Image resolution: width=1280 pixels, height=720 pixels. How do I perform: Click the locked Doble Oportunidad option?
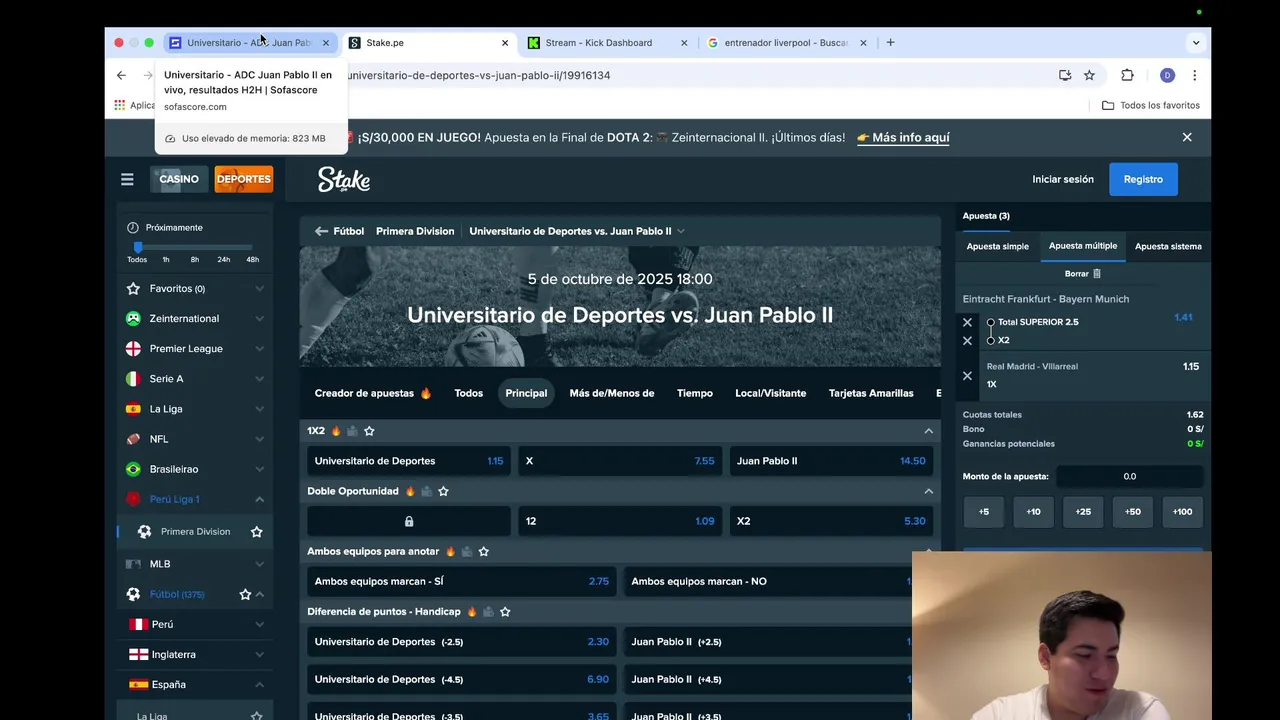408,521
